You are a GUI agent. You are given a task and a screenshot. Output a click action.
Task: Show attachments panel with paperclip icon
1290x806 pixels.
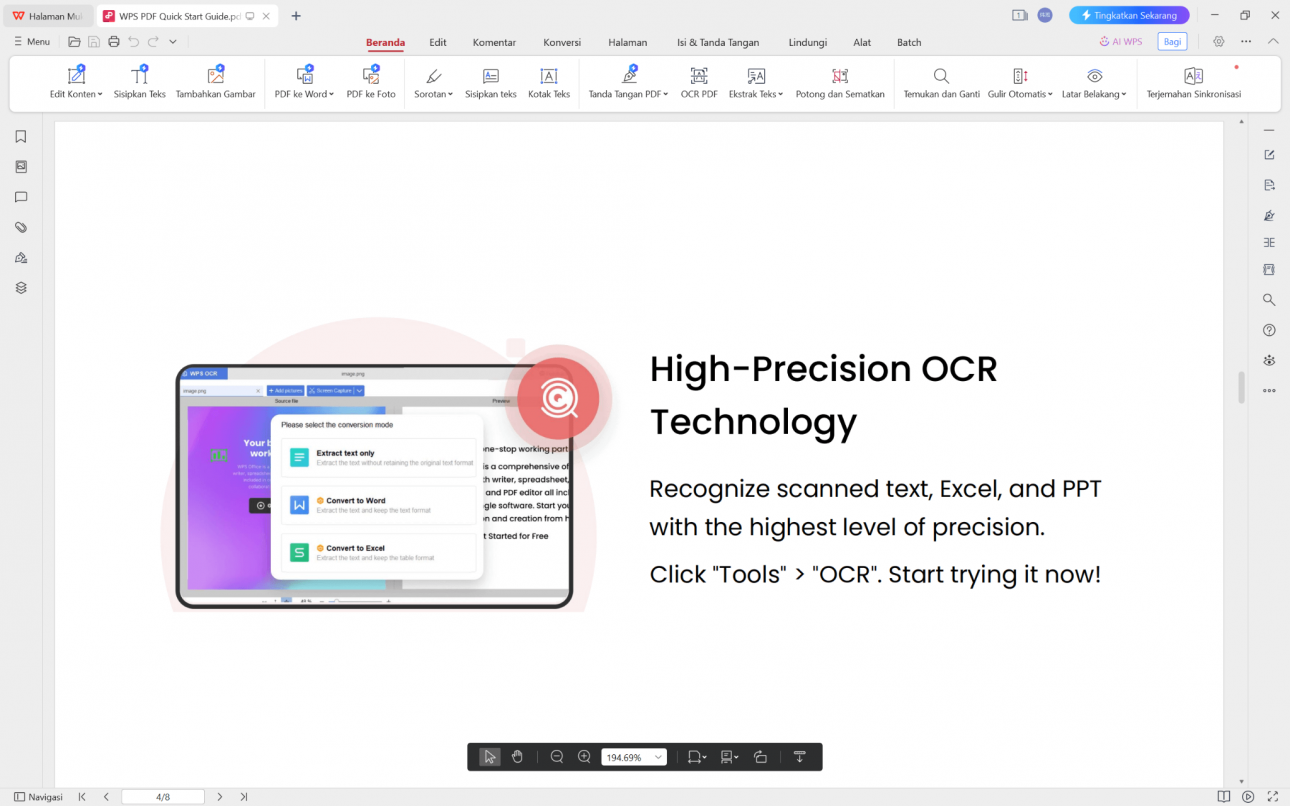click(21, 227)
